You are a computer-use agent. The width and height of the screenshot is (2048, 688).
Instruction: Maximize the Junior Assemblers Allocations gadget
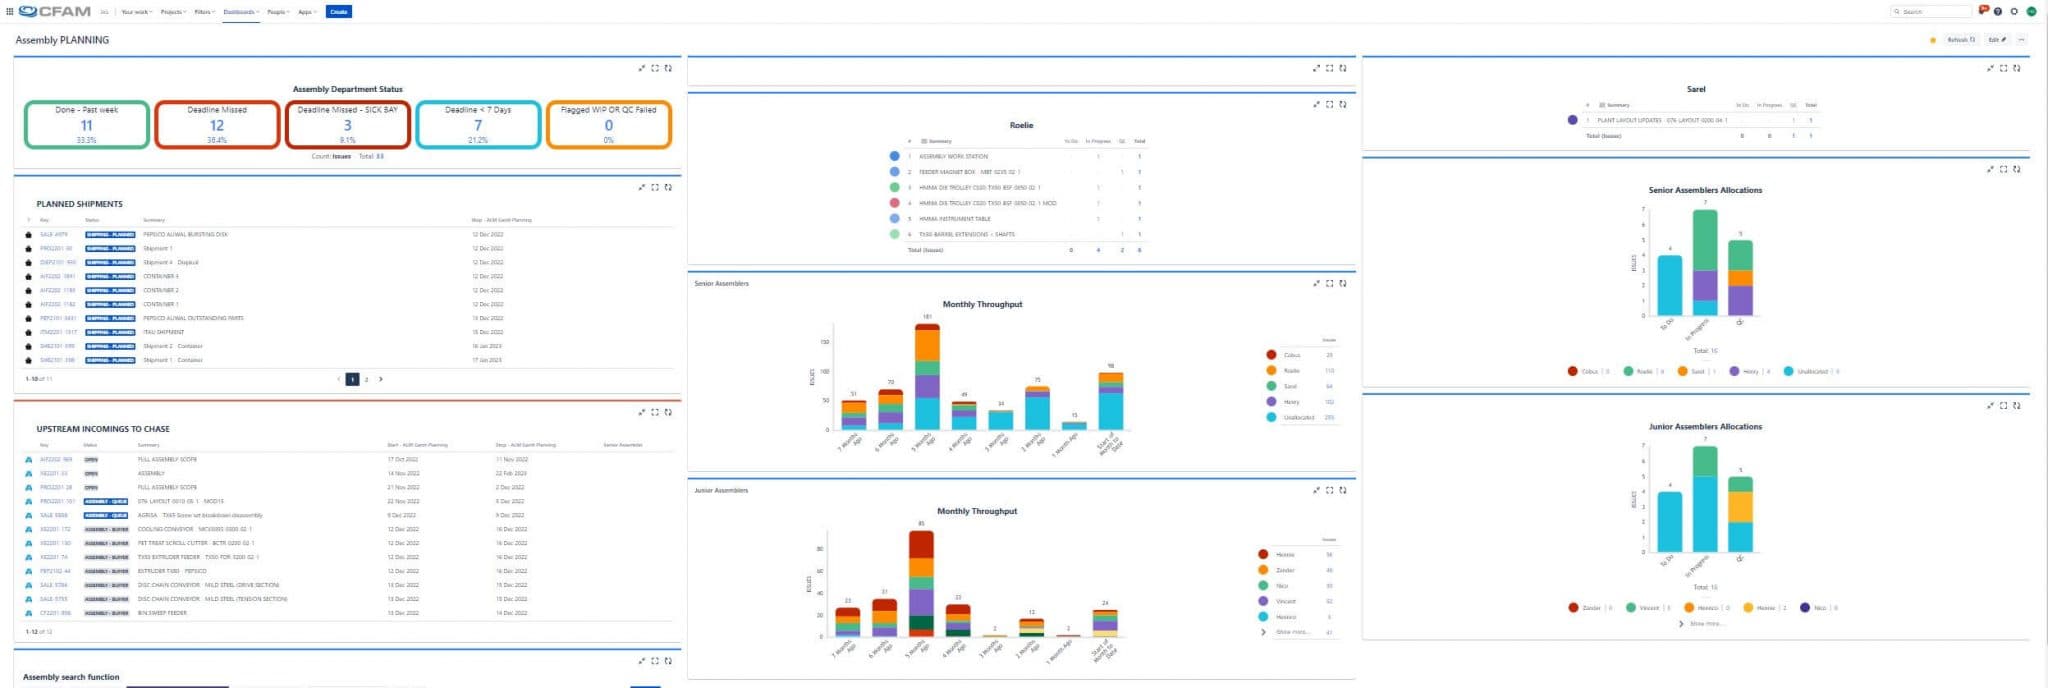tap(2003, 405)
